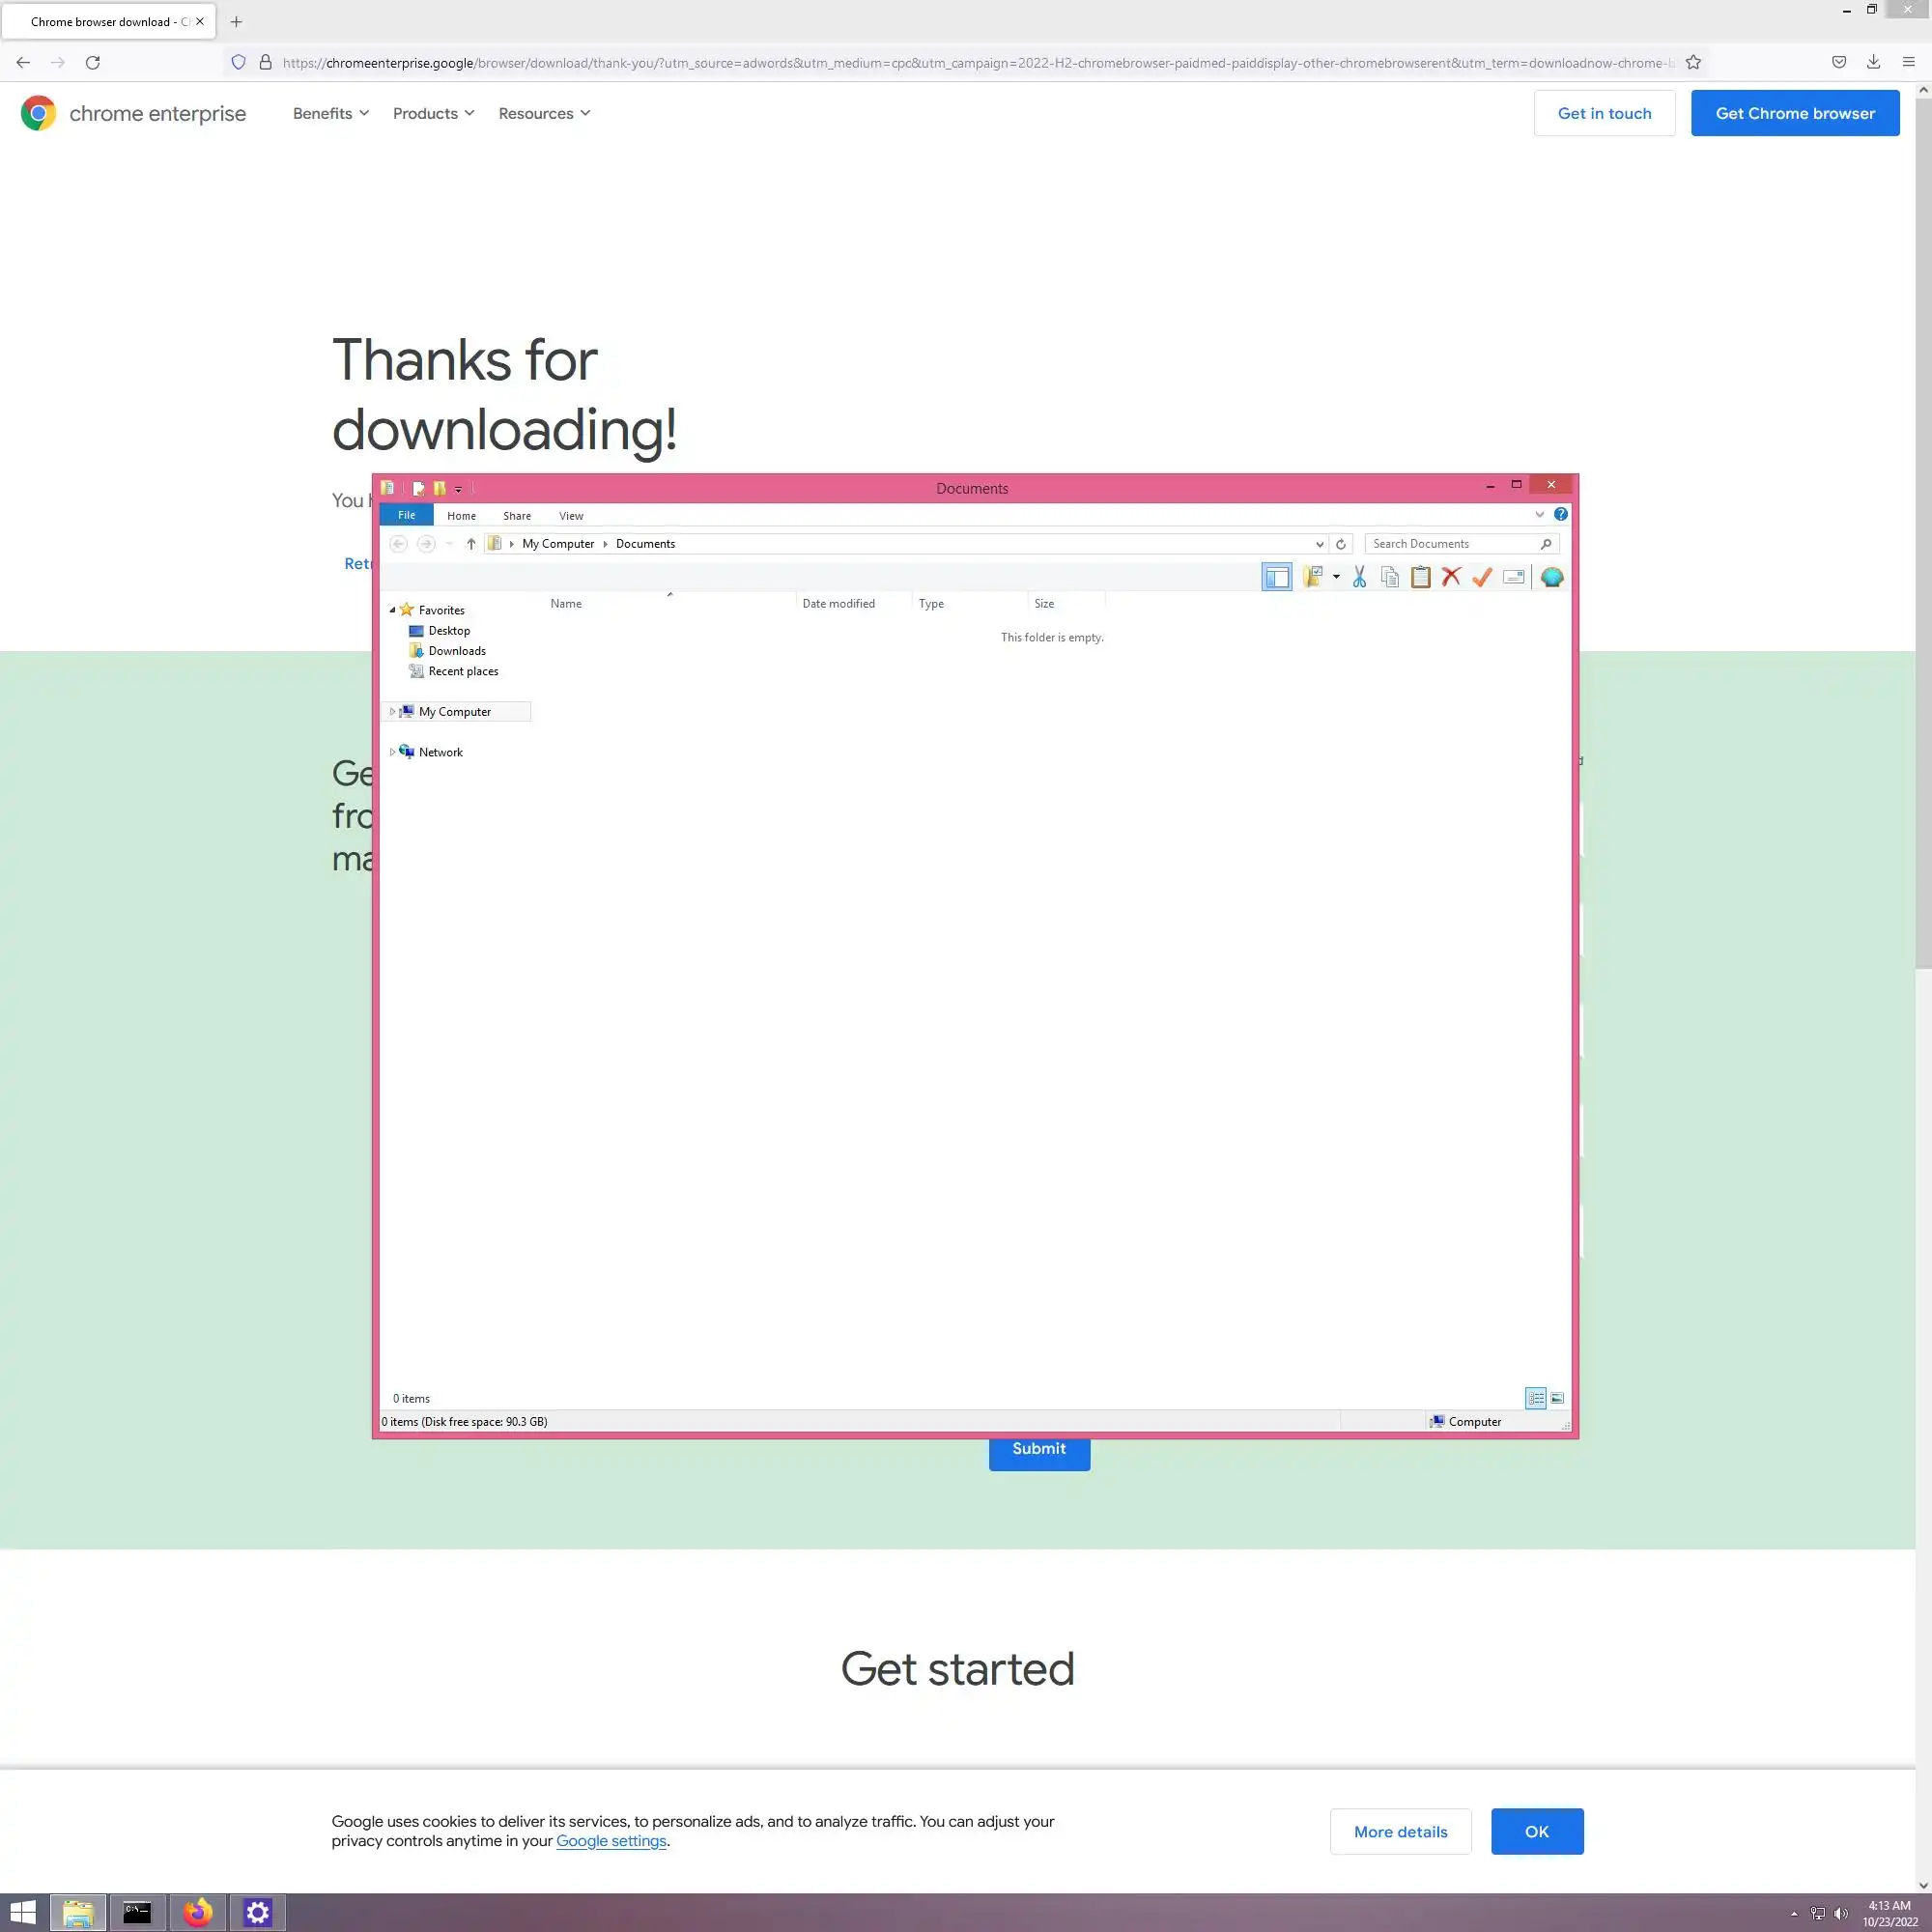Expand the My Computer tree node

coord(392,712)
